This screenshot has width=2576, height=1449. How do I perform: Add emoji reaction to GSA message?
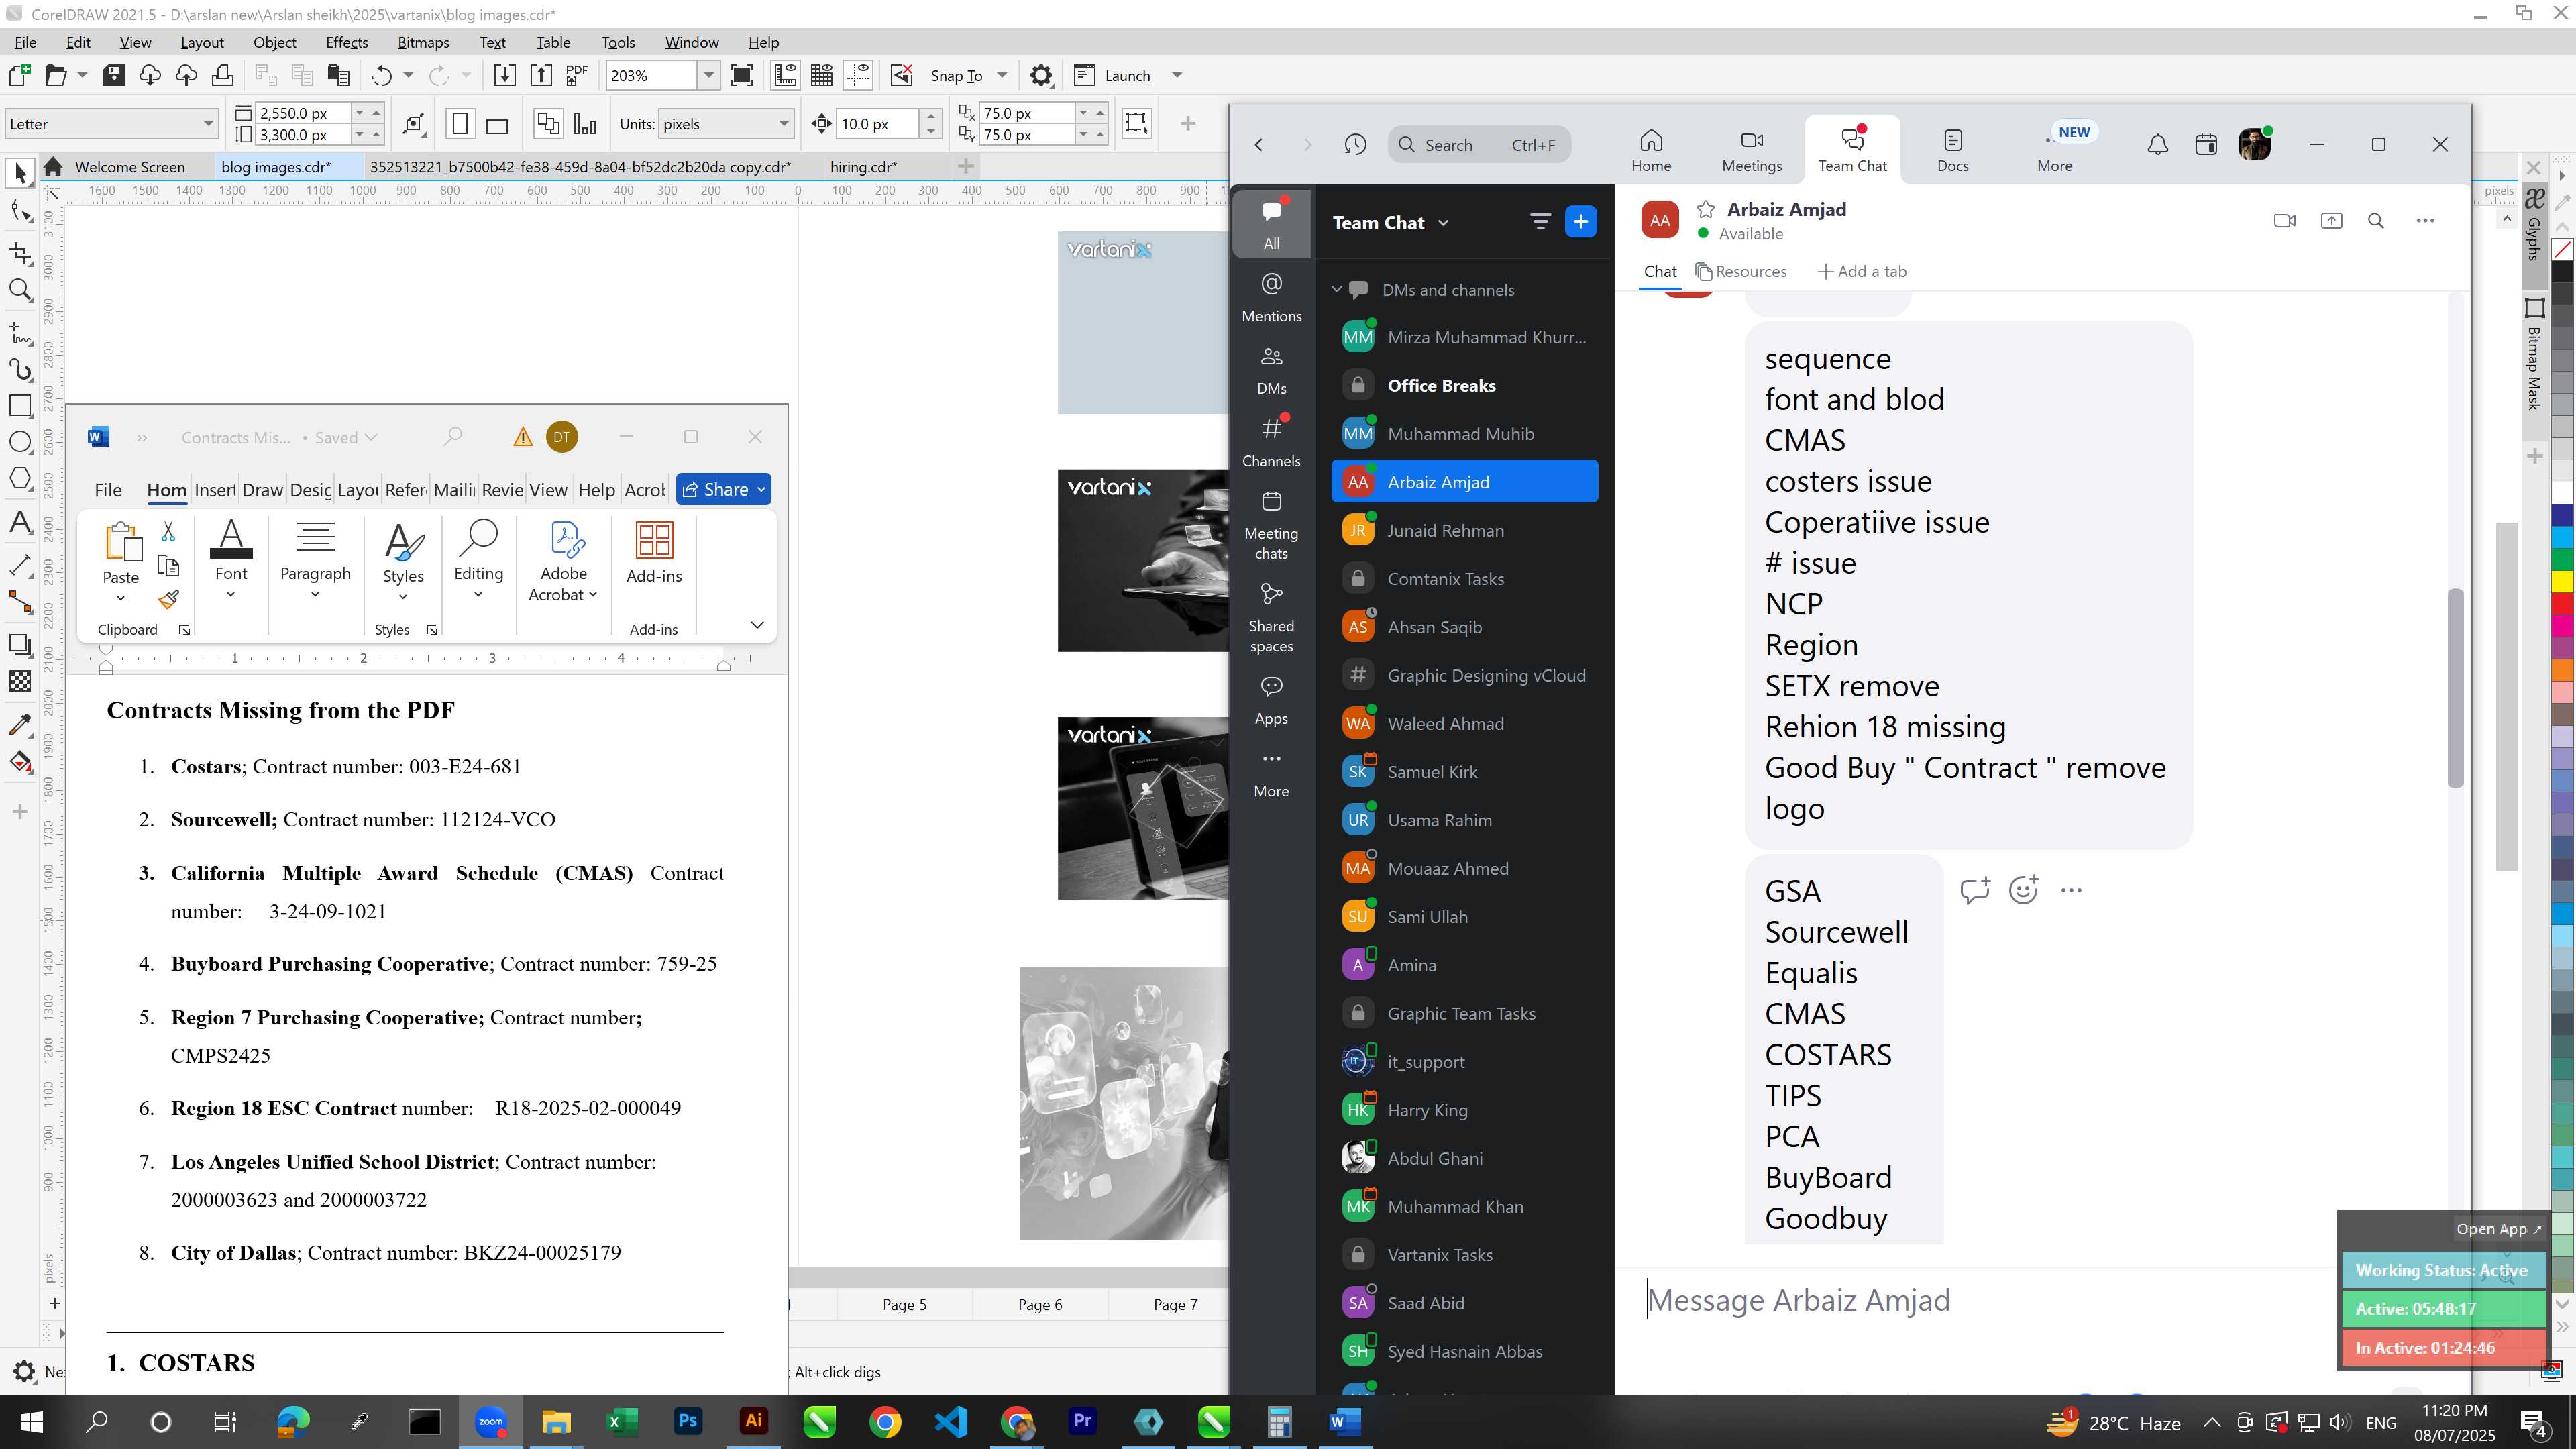click(x=2023, y=889)
